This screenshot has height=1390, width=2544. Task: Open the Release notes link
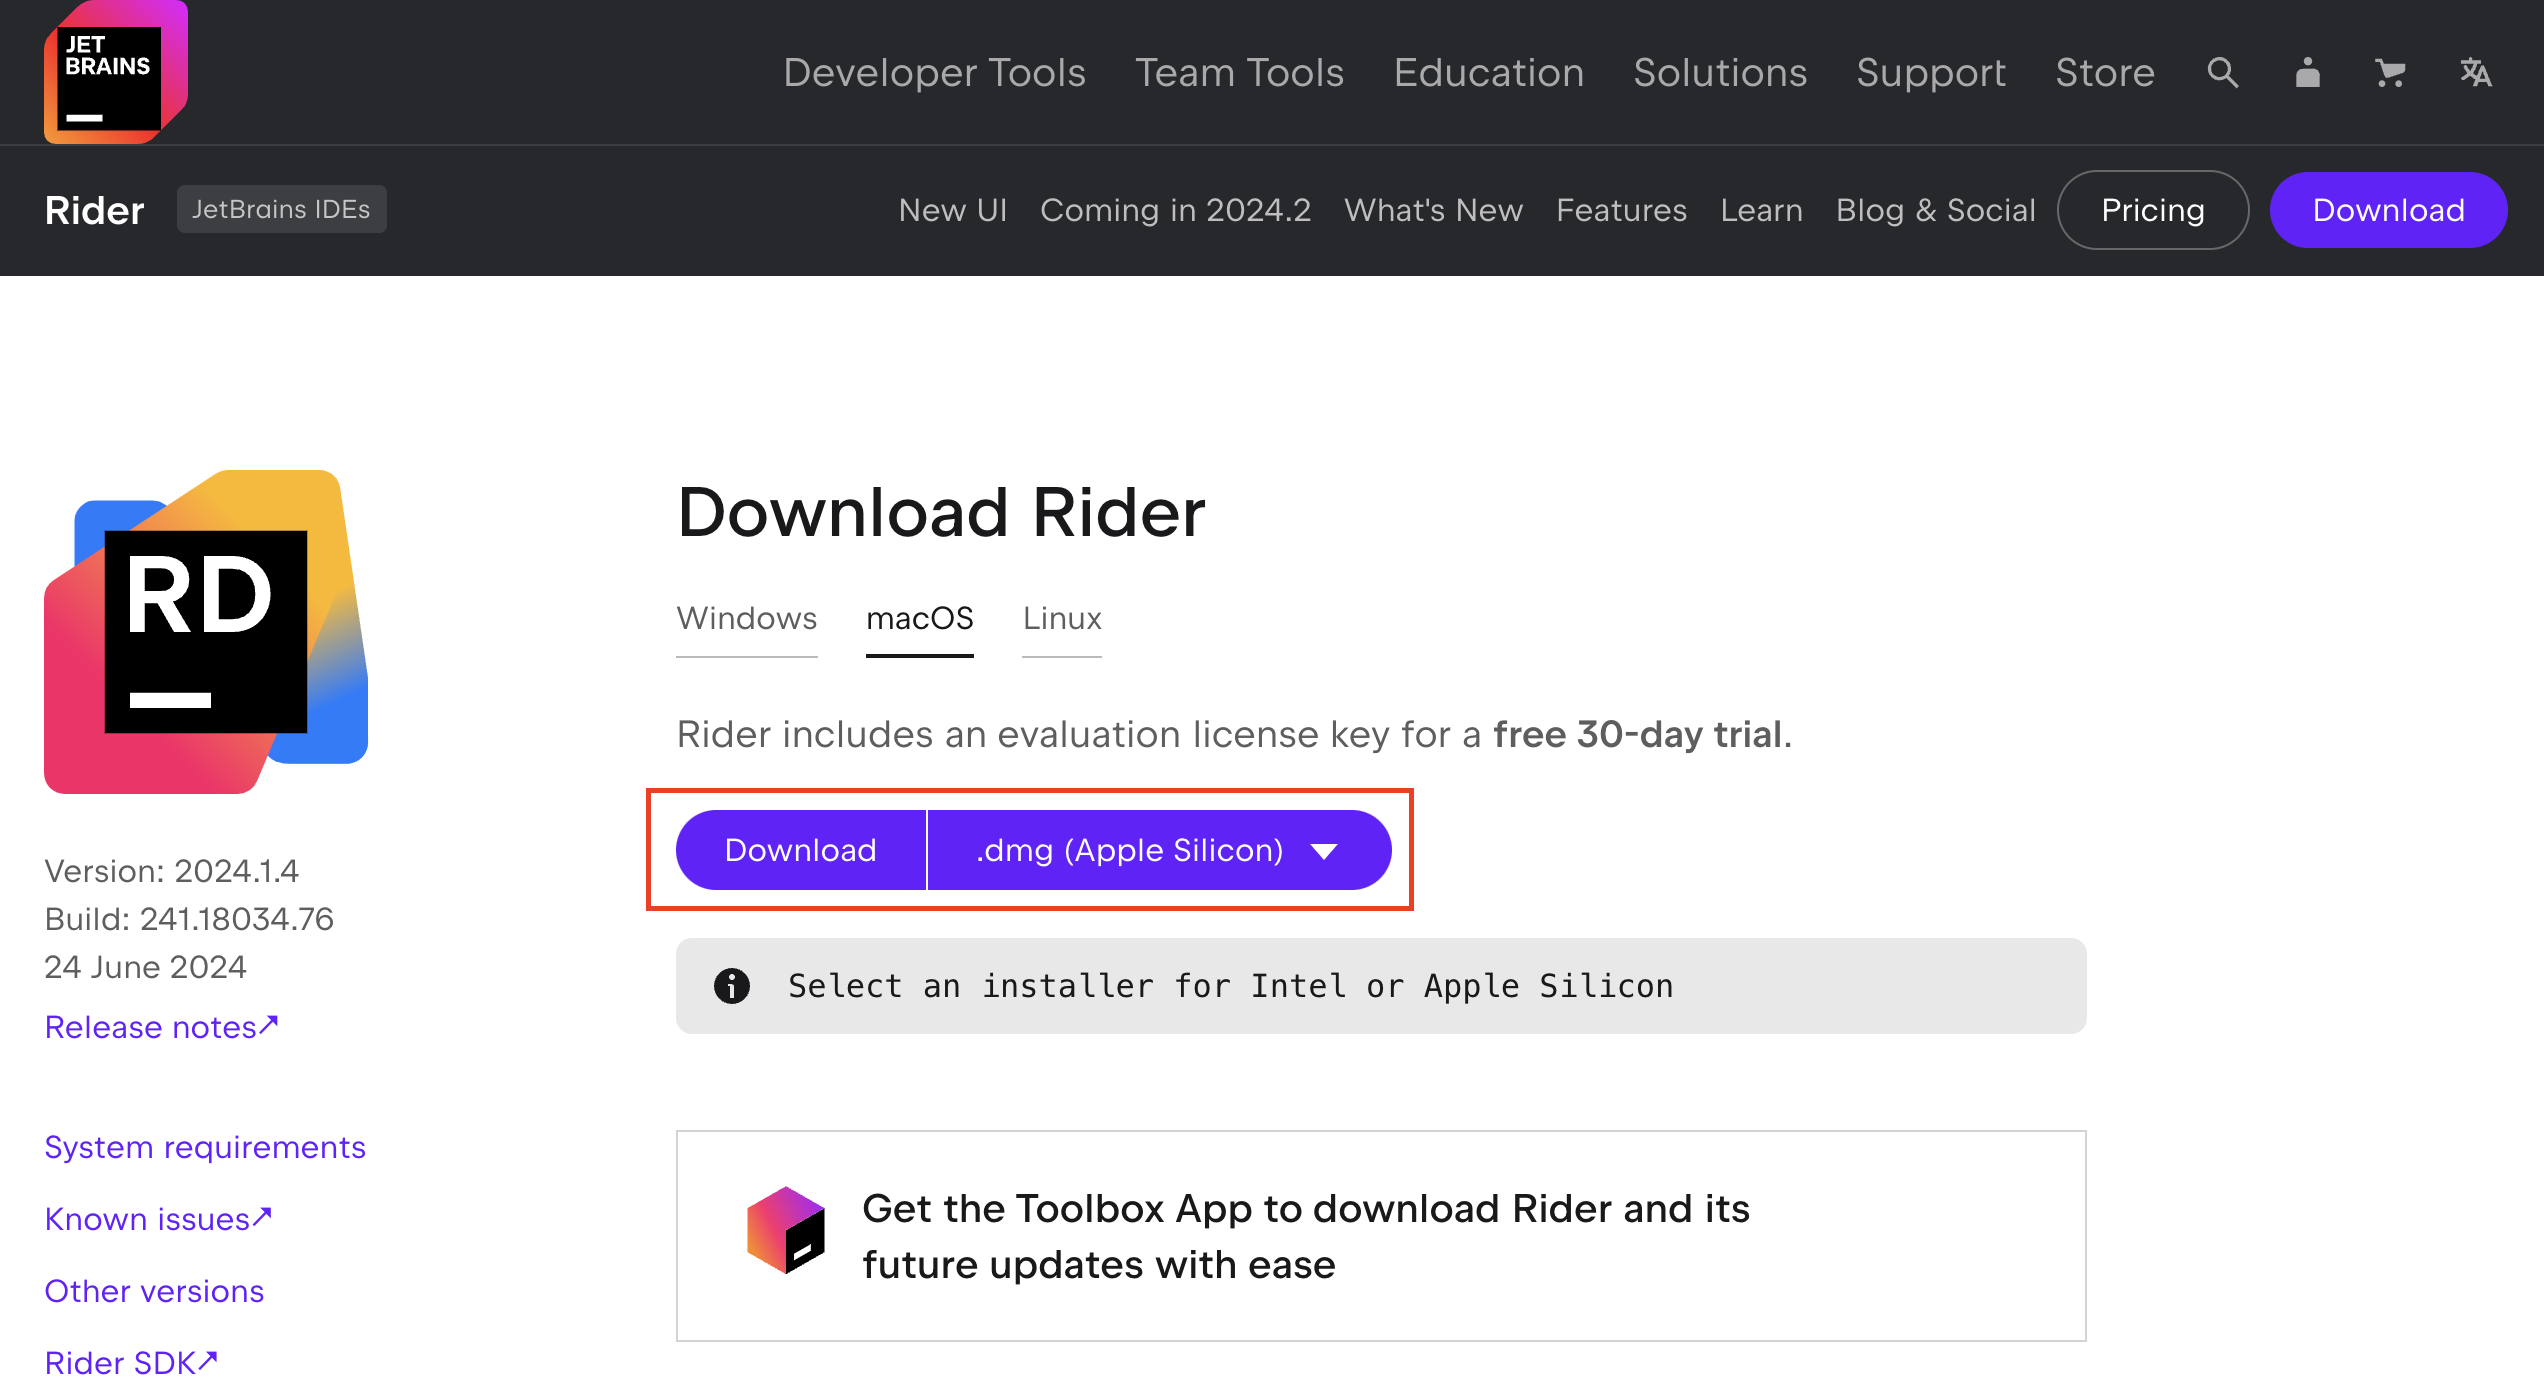pyautogui.click(x=161, y=1027)
